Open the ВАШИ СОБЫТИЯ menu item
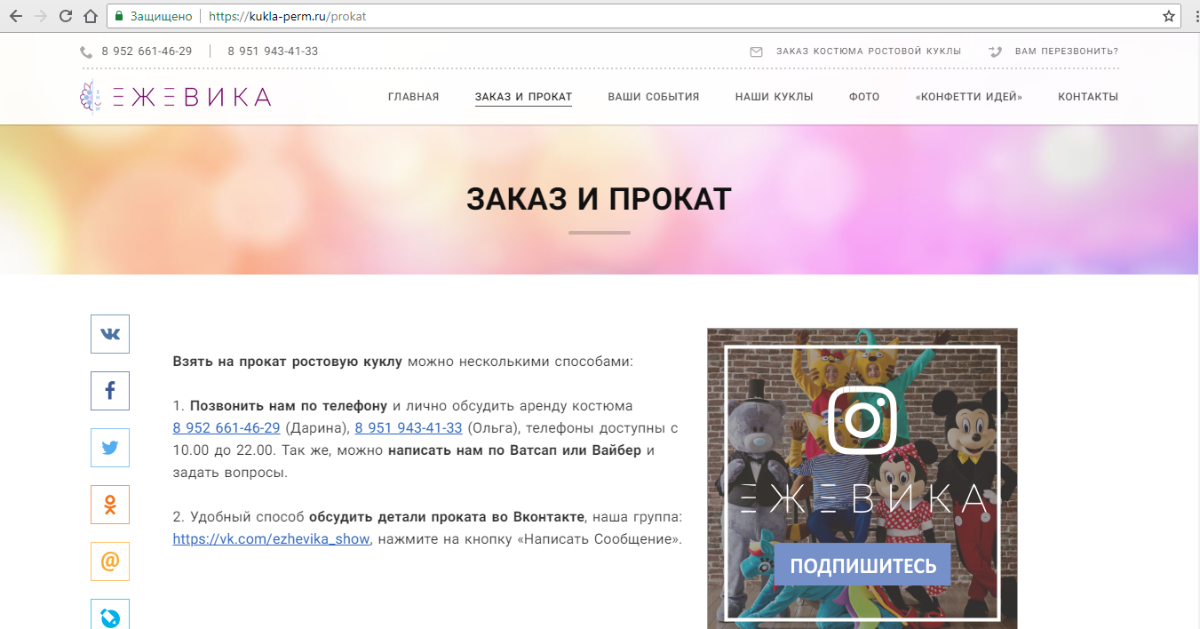Image resolution: width=1200 pixels, height=629 pixels. click(653, 97)
